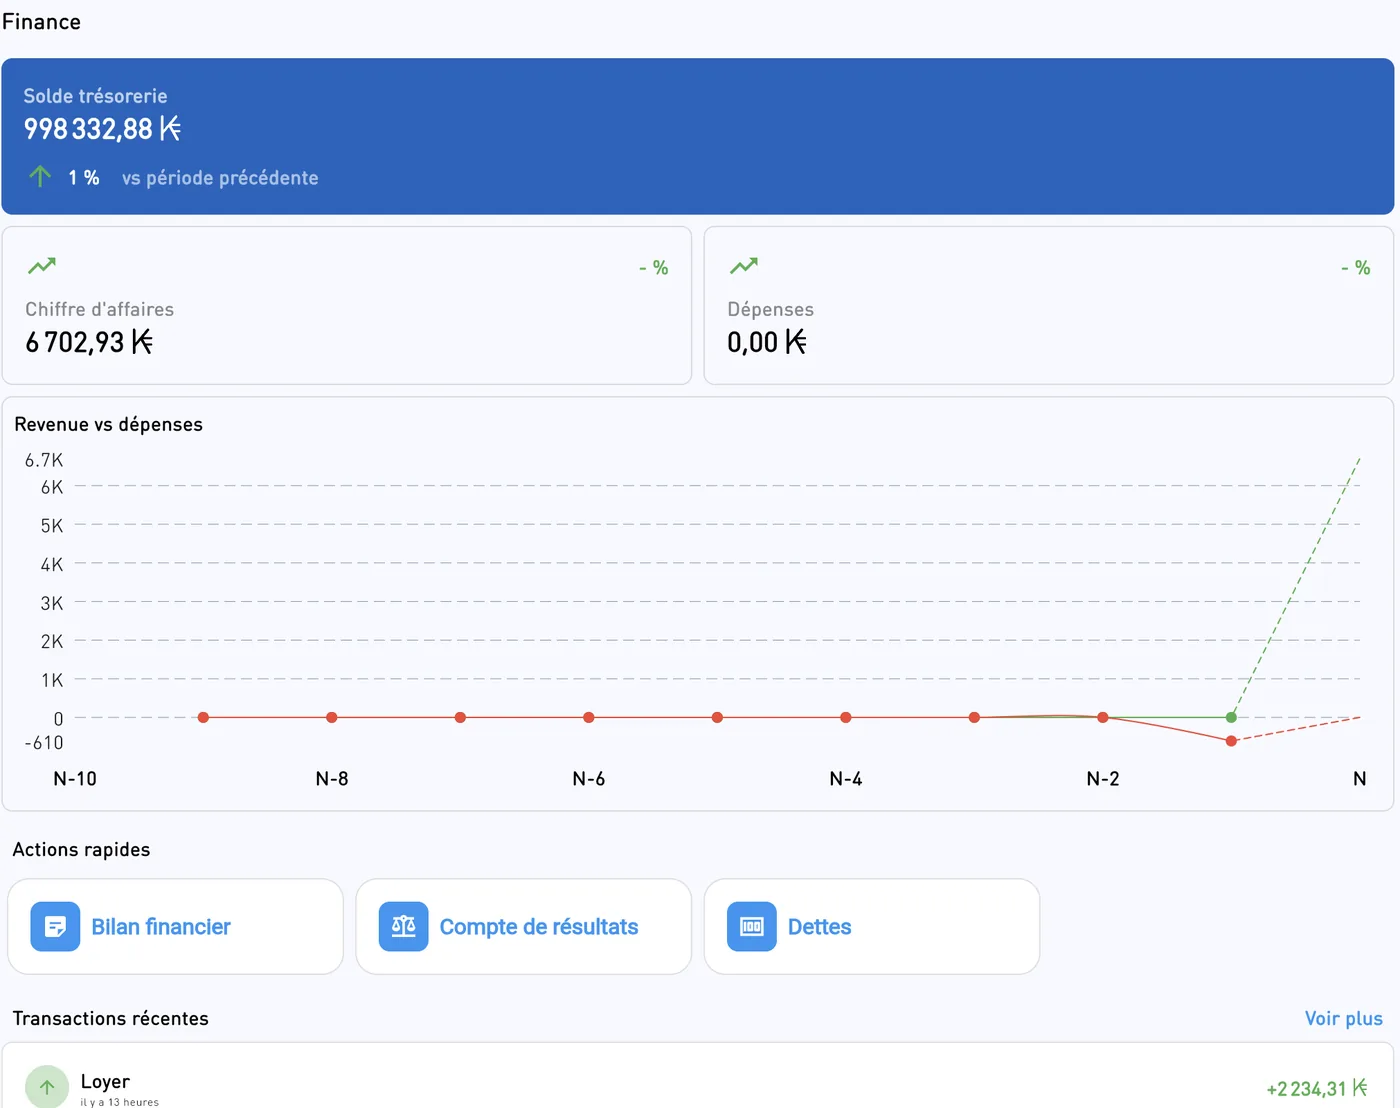Select the 0,00 expenses amount
Image resolution: width=1400 pixels, height=1108 pixels.
767,342
